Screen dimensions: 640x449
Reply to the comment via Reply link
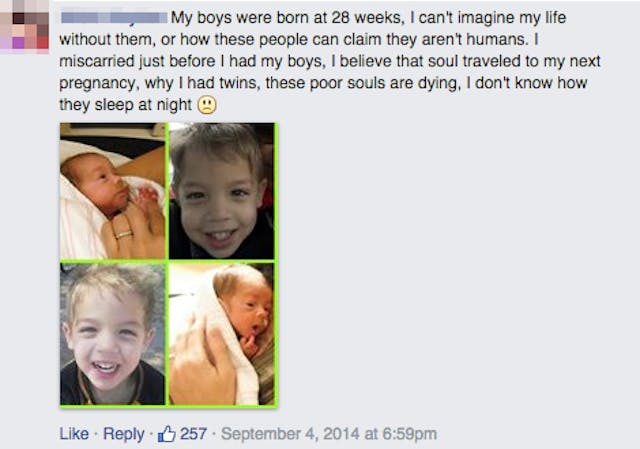point(123,434)
